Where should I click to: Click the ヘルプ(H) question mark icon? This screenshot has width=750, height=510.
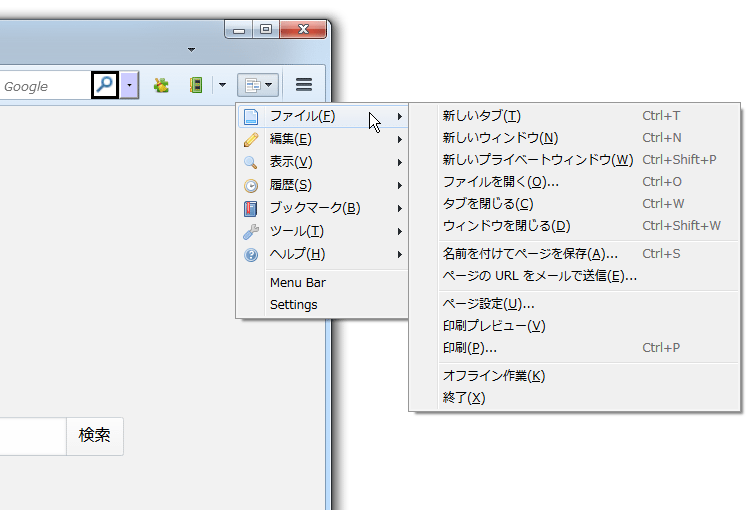coord(251,254)
